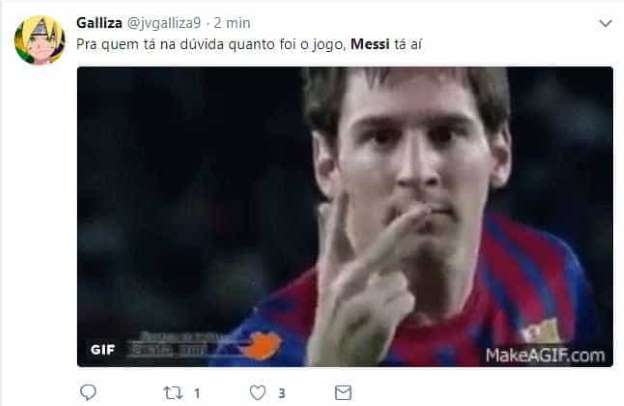Screen dimensions: 624x406
Task: Click the orange bird logo in the GIF
Action: [262, 345]
